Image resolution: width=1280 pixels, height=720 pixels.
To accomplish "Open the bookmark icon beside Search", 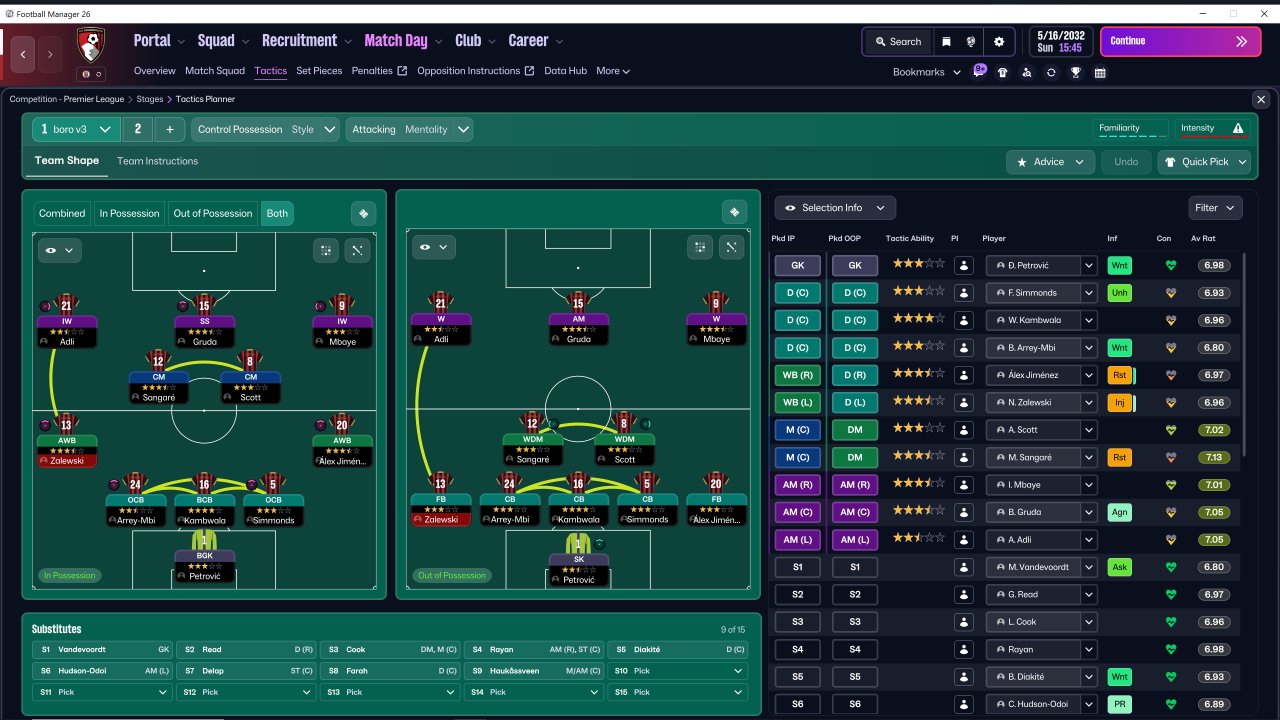I will point(946,42).
